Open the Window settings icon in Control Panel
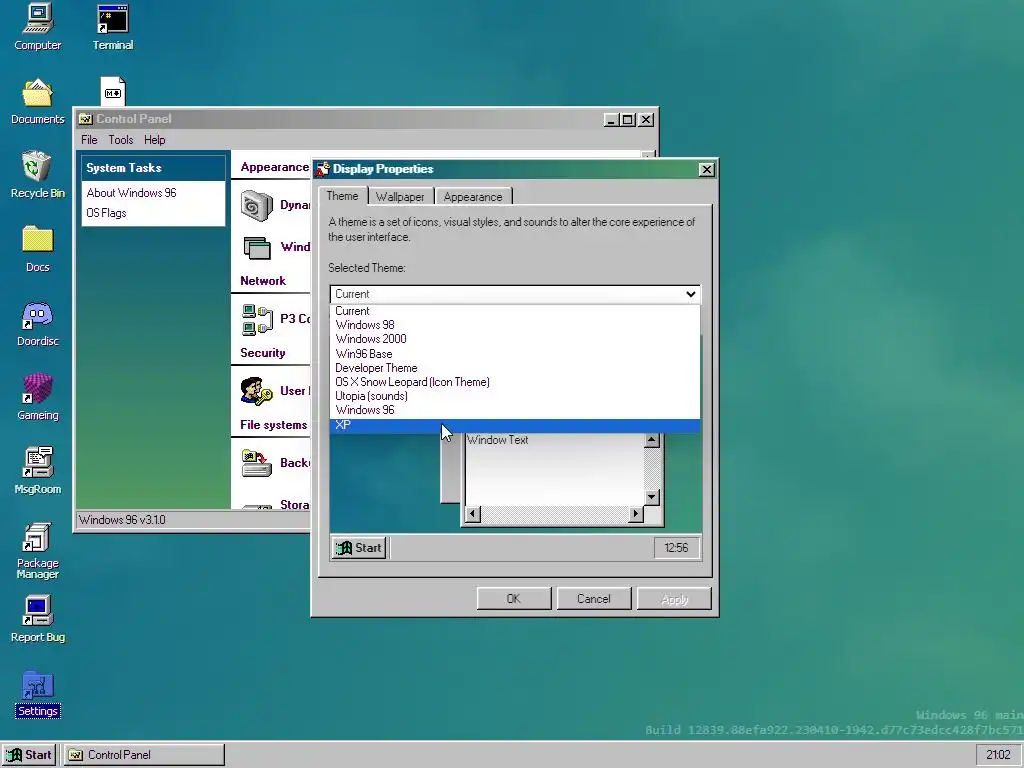Viewport: 1024px width, 768px height. 257,248
